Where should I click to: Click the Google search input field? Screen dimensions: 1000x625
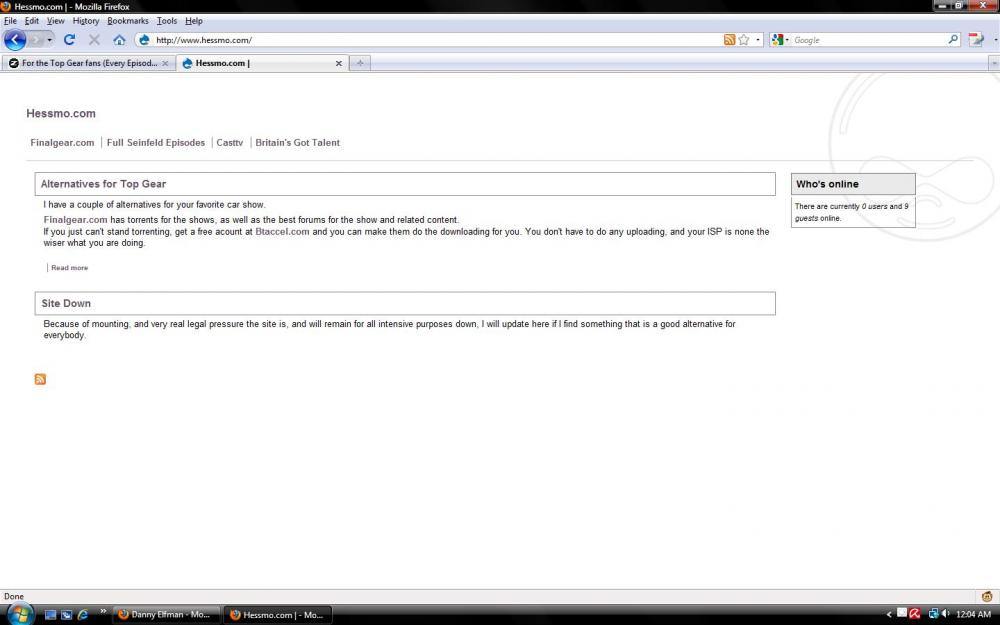[869, 40]
